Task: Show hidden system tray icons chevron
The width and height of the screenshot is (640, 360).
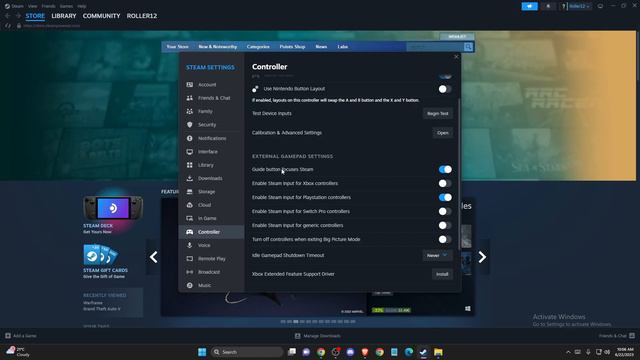Action: click(568, 352)
